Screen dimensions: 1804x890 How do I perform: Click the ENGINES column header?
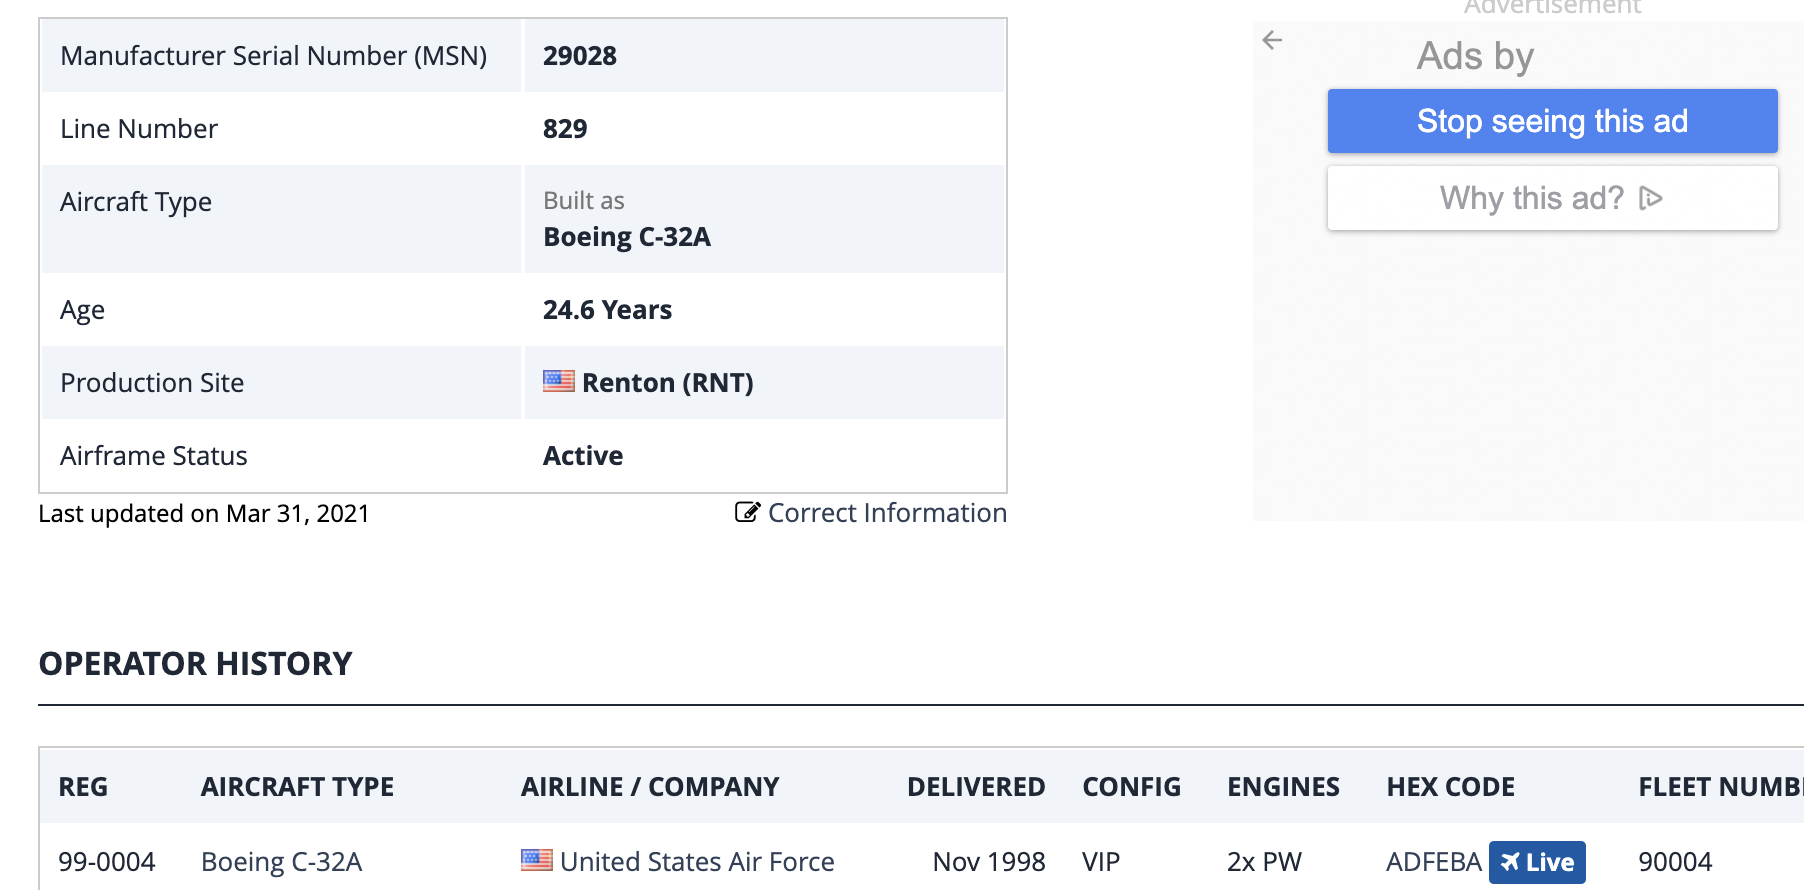[1283, 787]
